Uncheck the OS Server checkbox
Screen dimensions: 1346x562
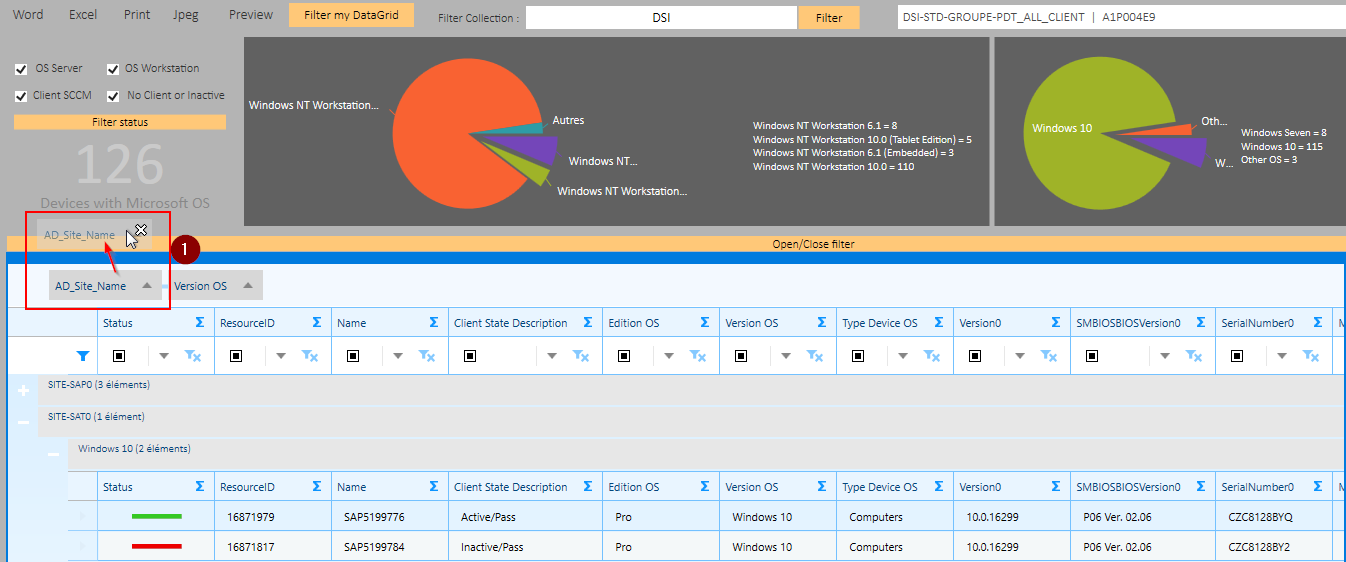(21, 69)
